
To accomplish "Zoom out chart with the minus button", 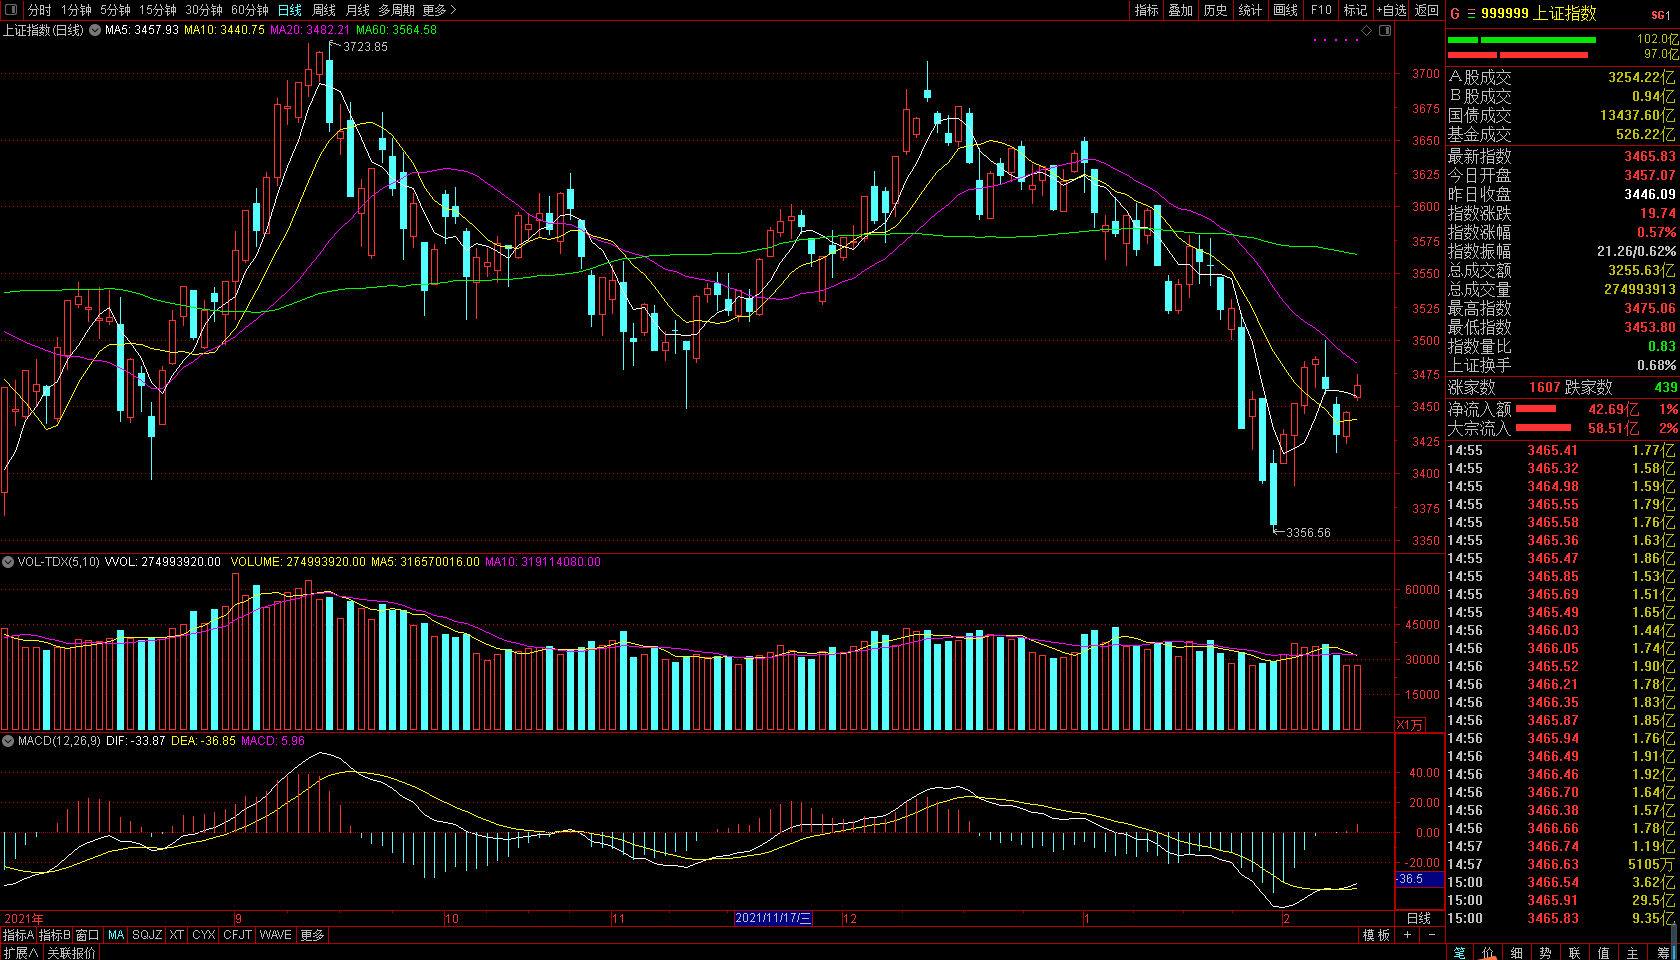I will tap(1432, 935).
